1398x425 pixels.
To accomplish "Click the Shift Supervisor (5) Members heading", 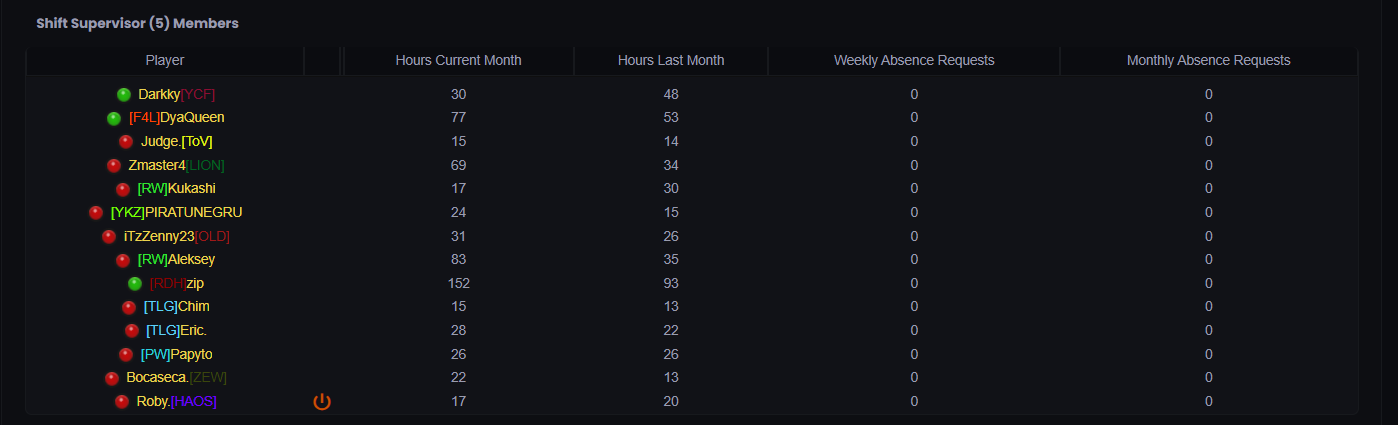I will coord(137,23).
